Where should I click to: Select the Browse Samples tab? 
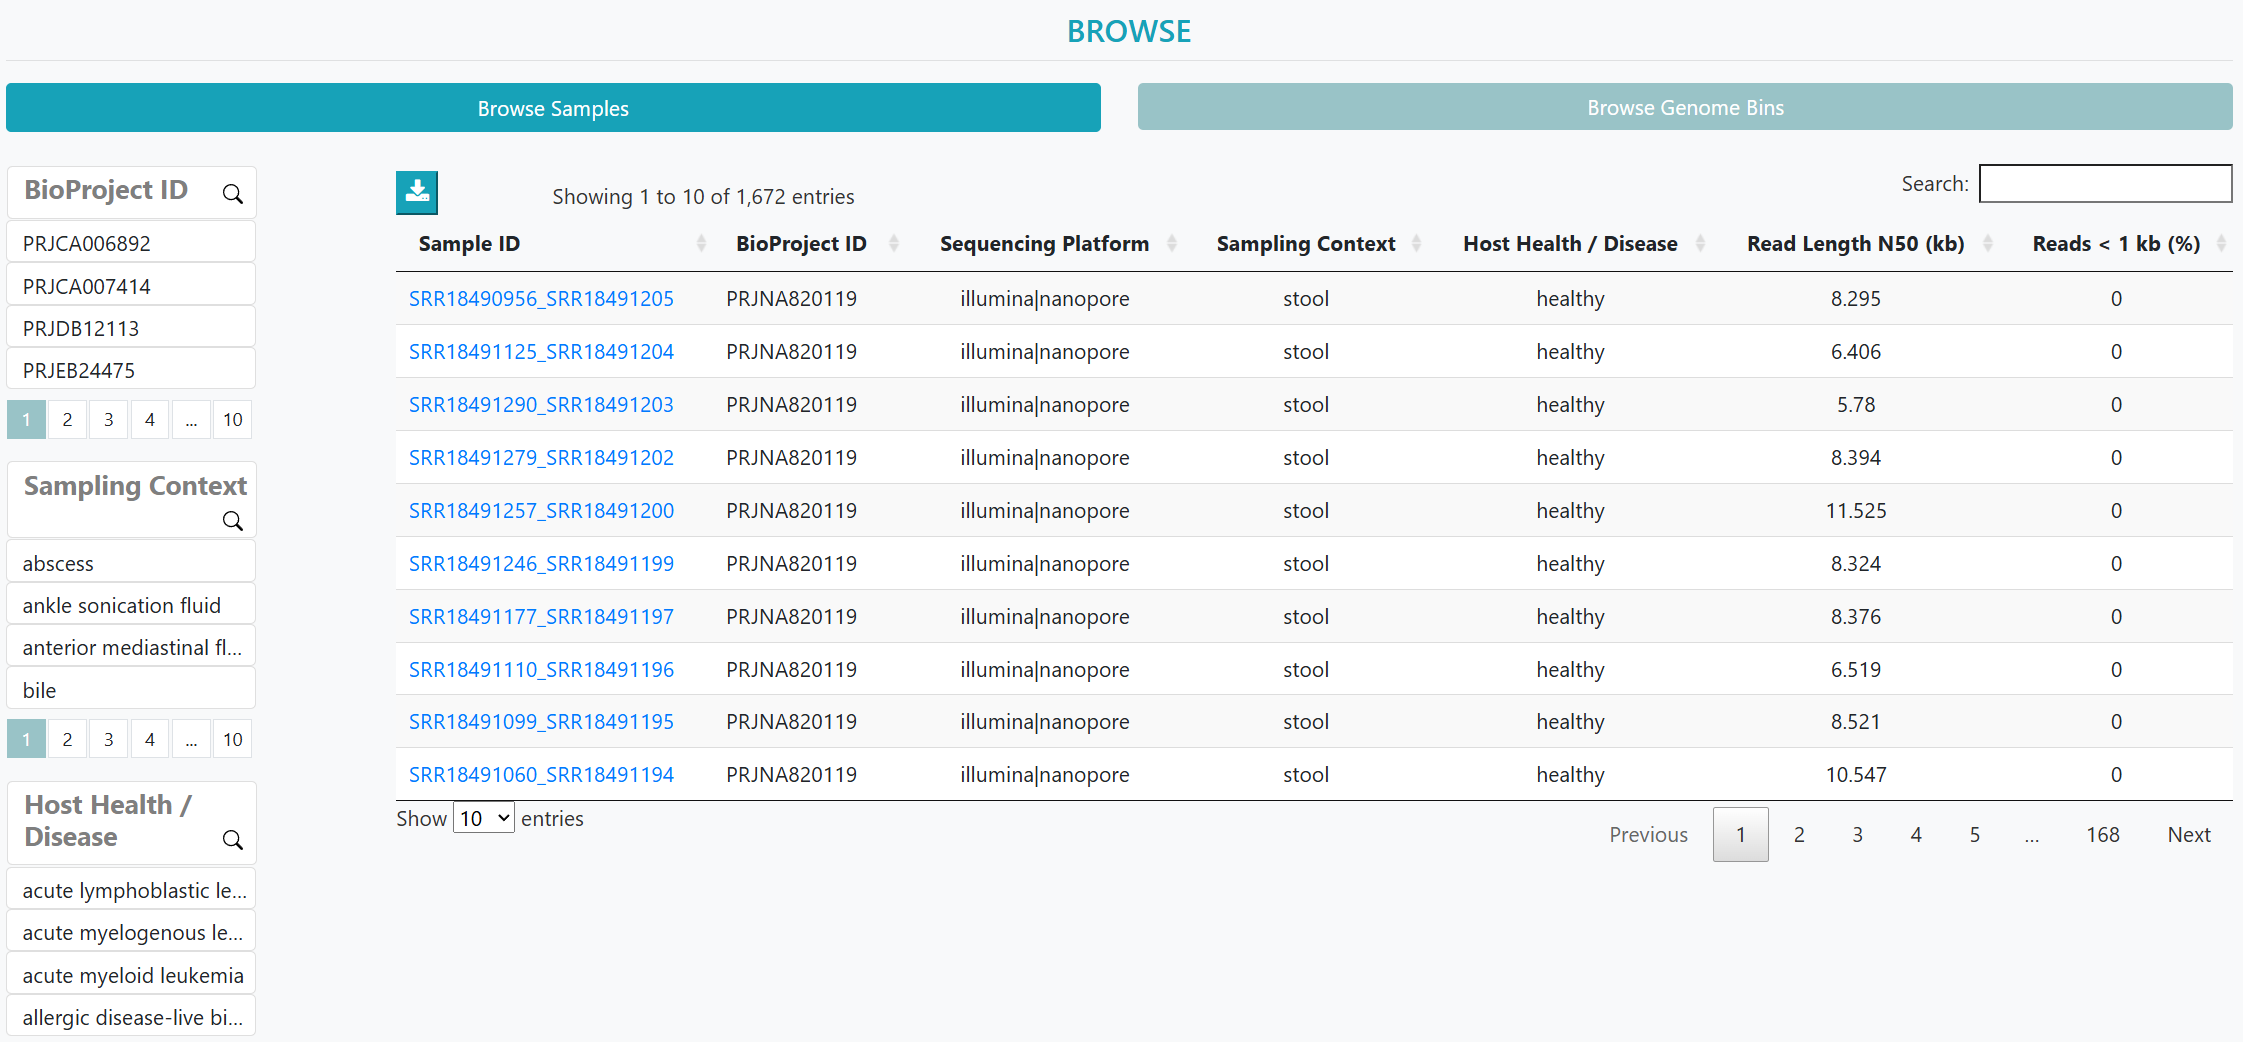click(x=553, y=108)
